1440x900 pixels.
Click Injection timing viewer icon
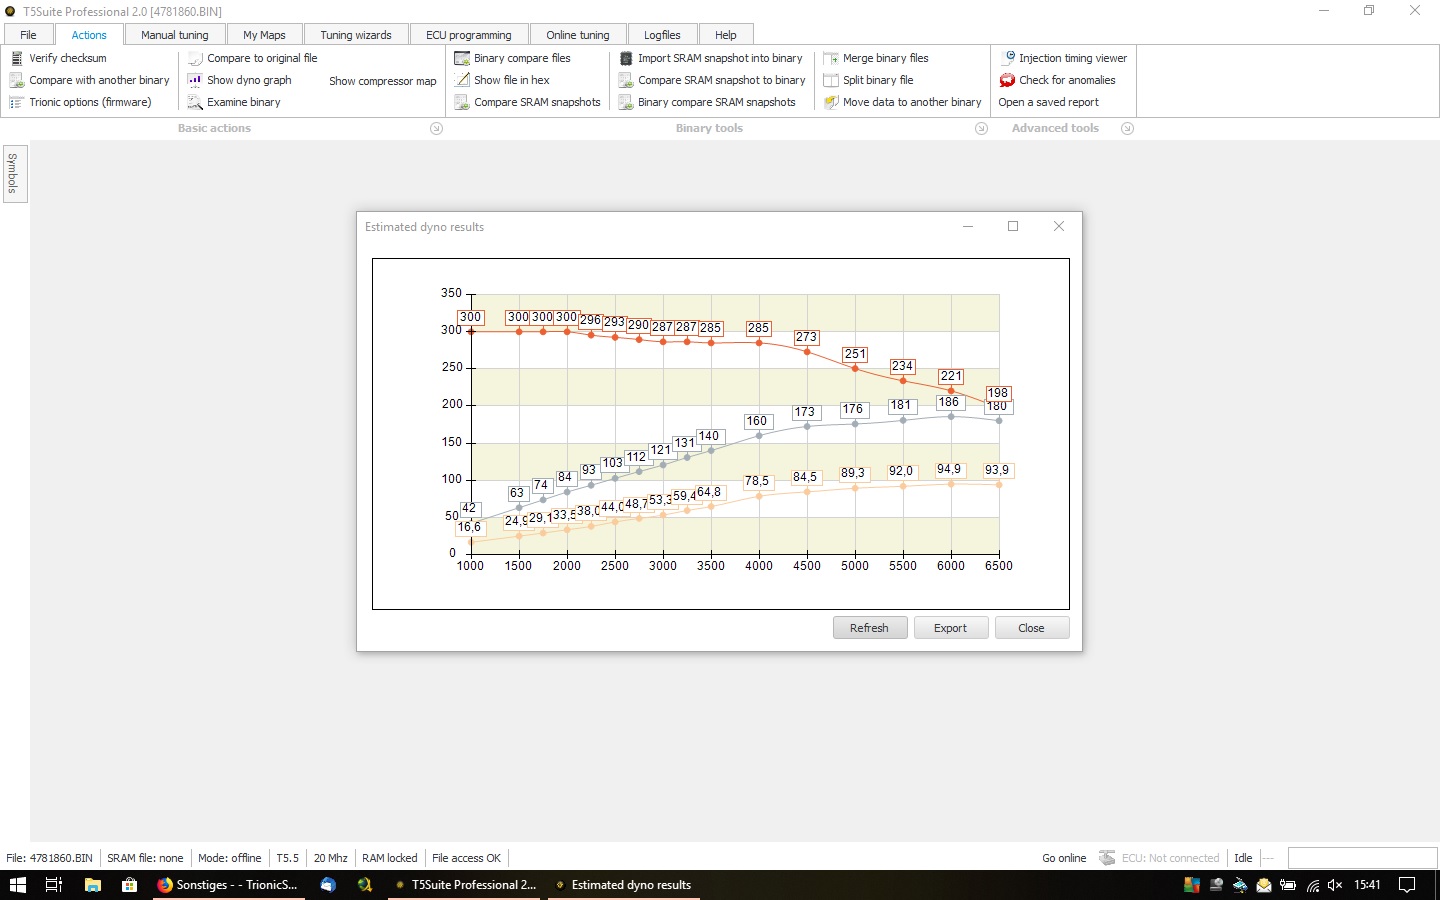tap(1008, 58)
